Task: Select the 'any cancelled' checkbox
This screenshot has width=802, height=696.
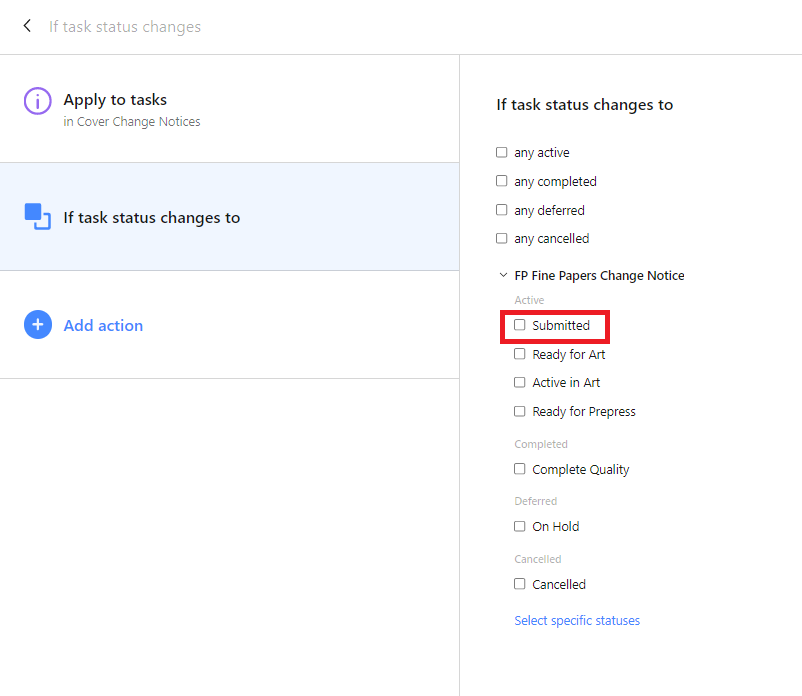Action: [x=502, y=239]
